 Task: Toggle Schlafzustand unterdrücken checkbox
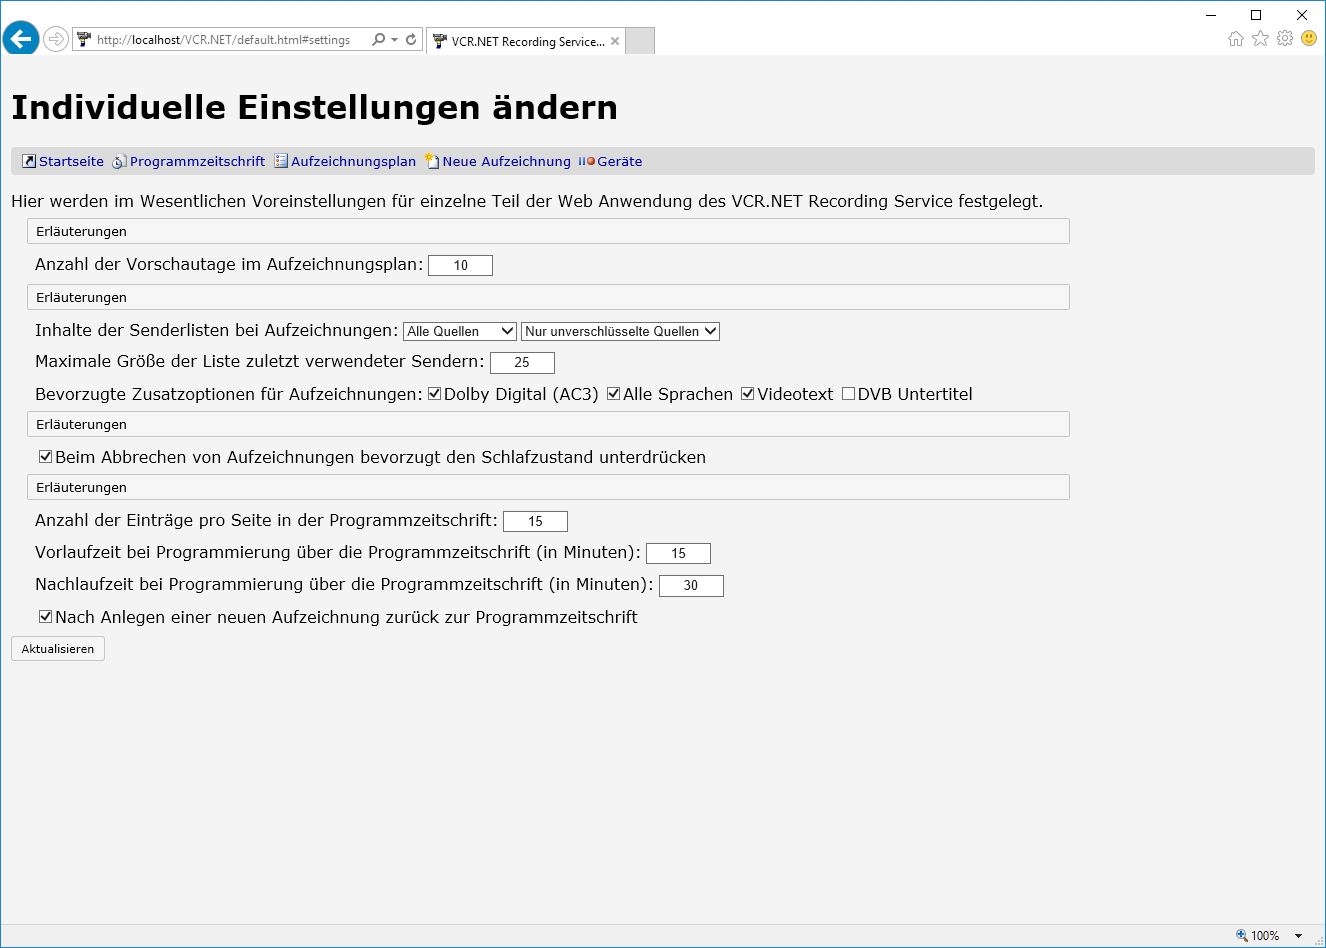tap(46, 457)
